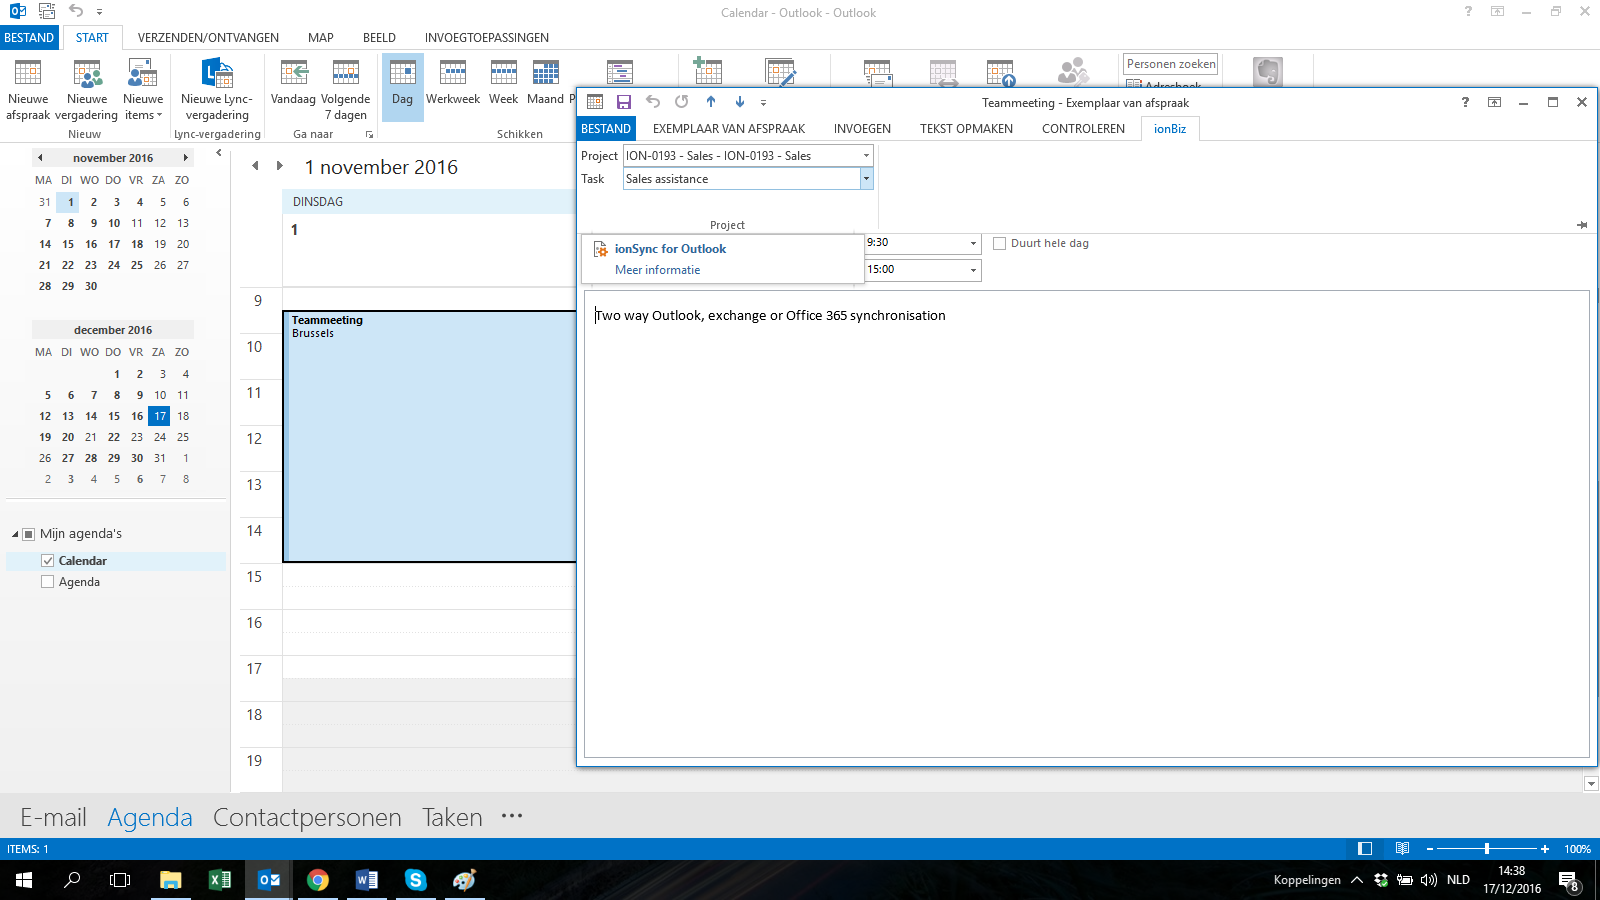Click zoom out minus button
Viewport: 1600px width, 900px height.
click(1430, 849)
